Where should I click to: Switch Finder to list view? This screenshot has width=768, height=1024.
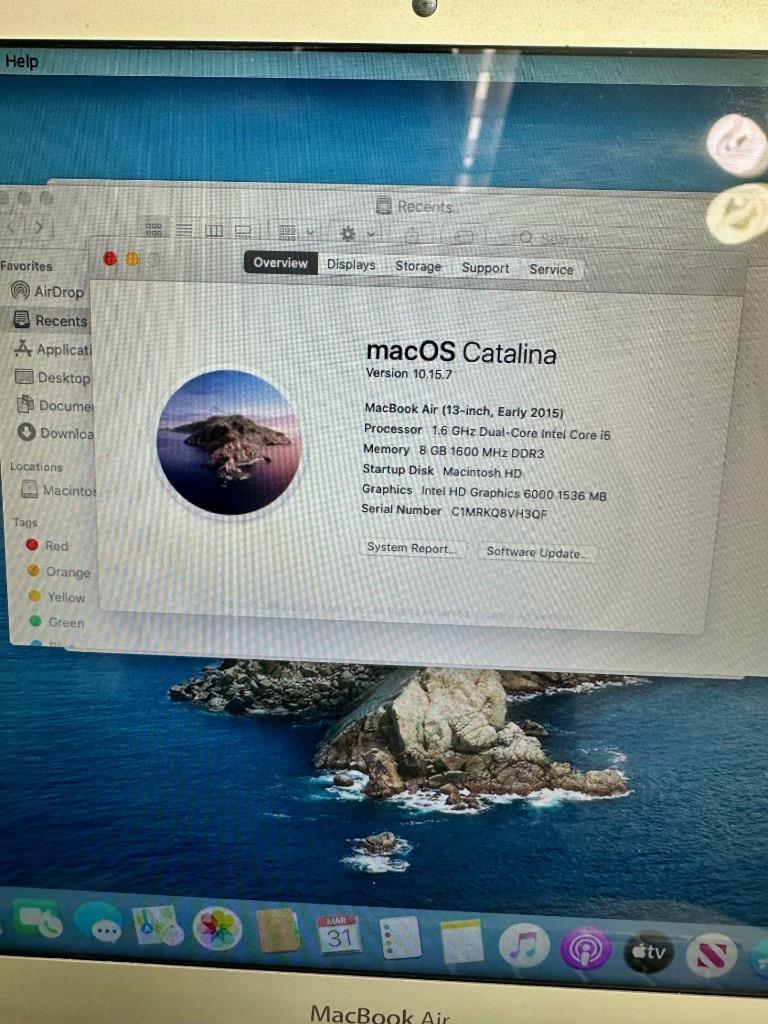pyautogui.click(x=184, y=230)
